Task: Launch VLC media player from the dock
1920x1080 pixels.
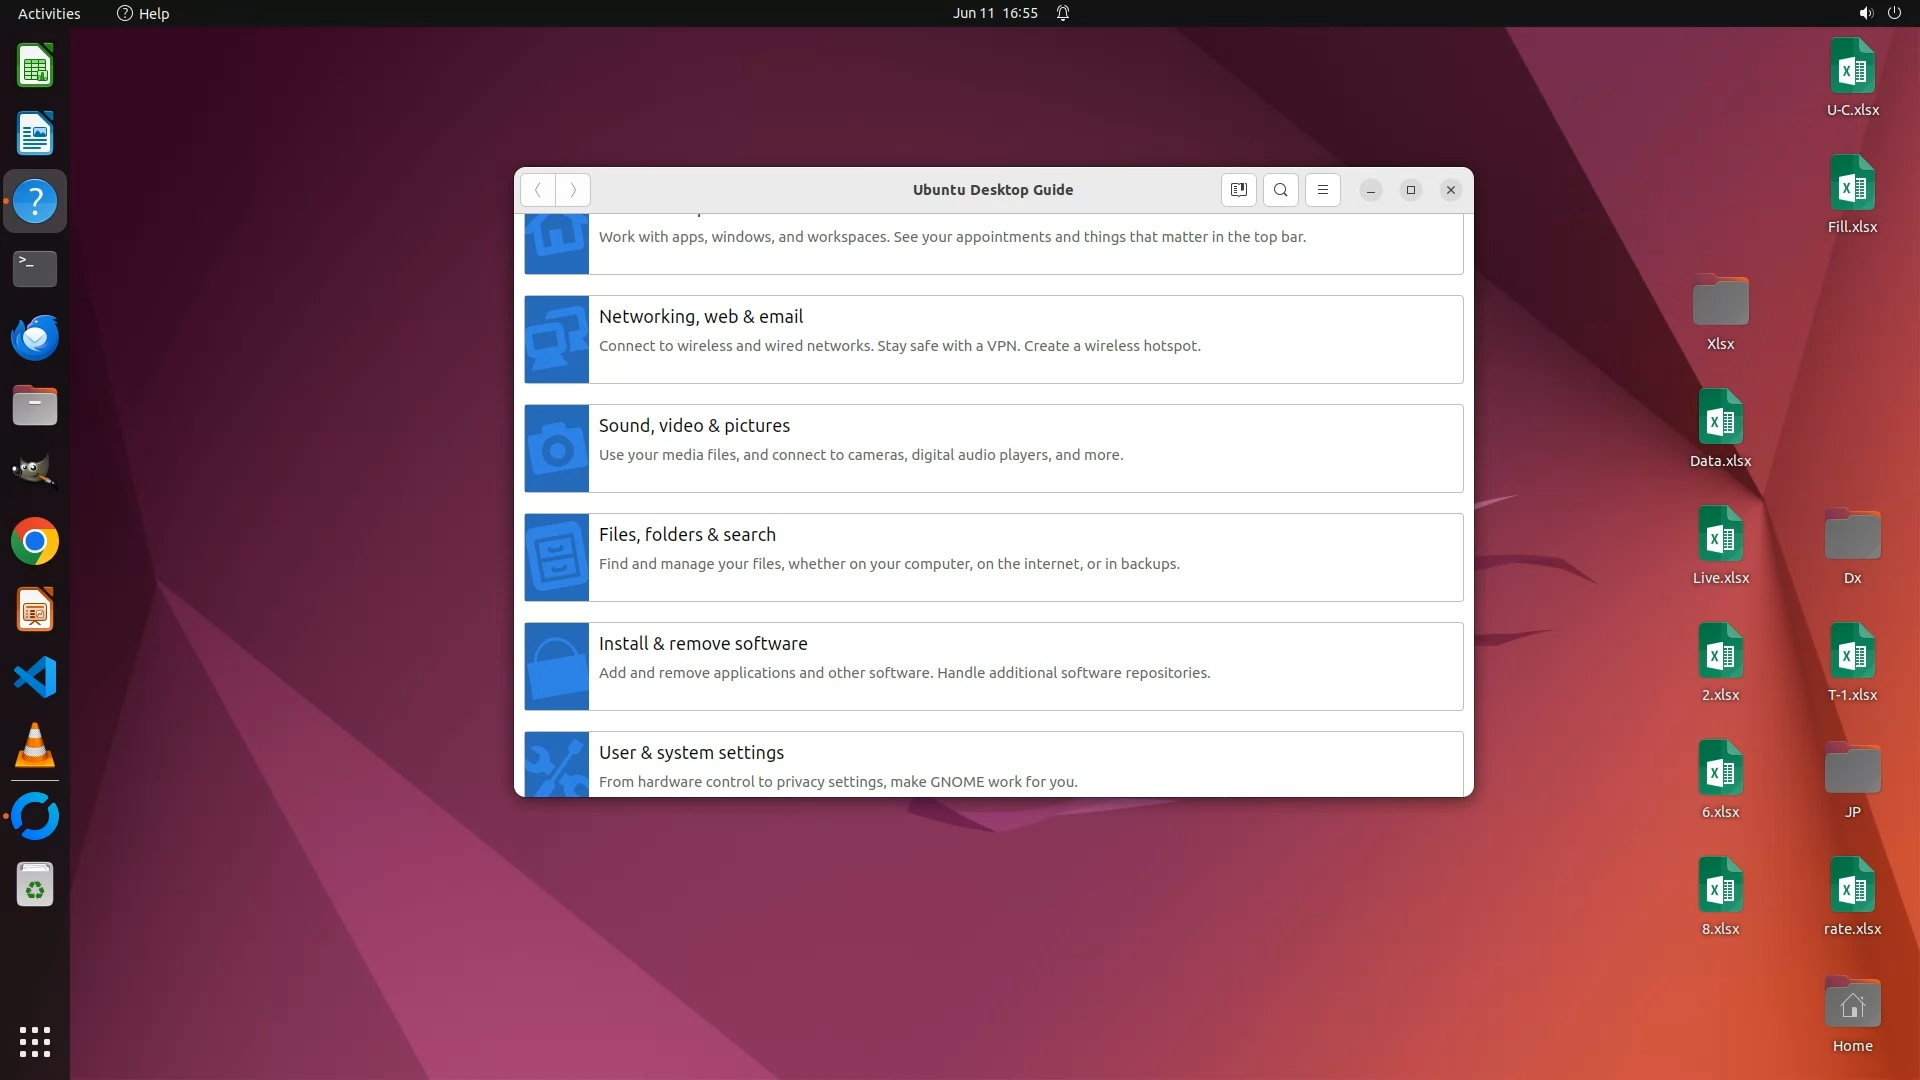Action: (x=35, y=746)
